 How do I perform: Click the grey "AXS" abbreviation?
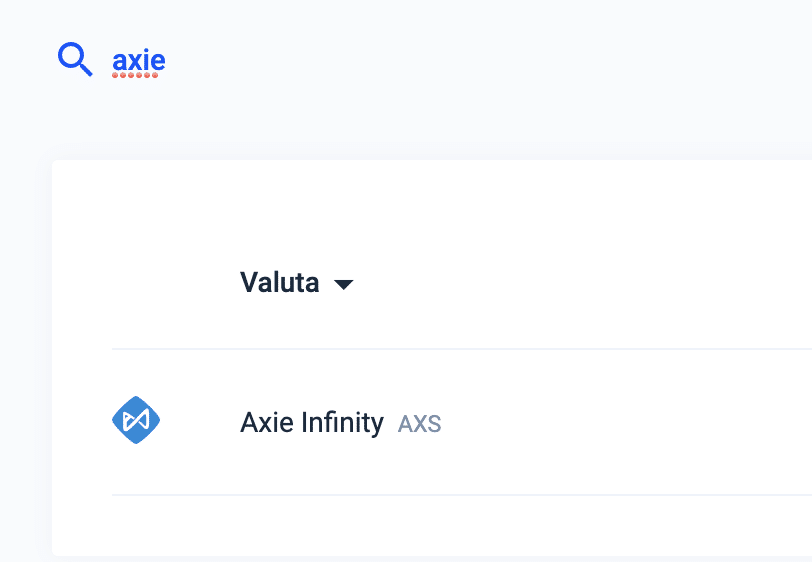pyautogui.click(x=419, y=424)
